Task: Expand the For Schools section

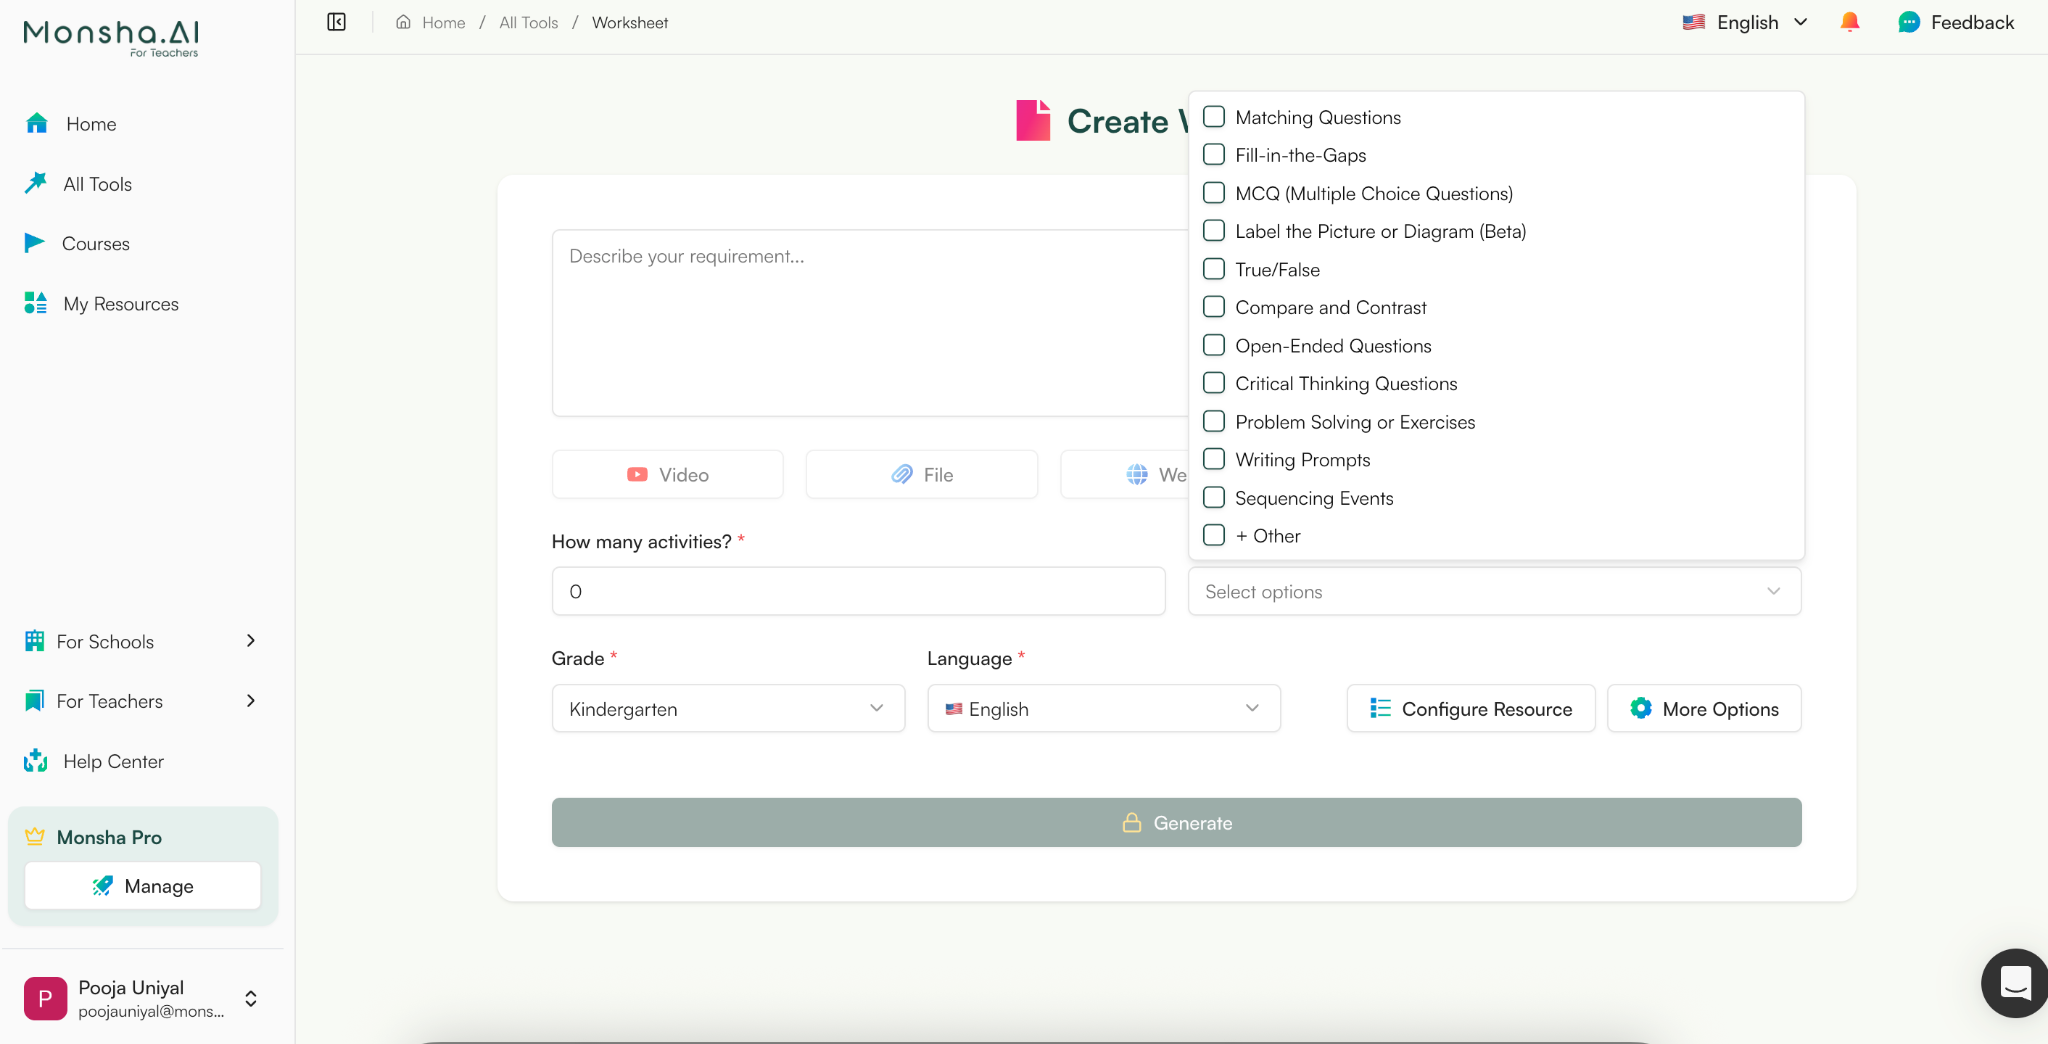Action: coord(105,641)
